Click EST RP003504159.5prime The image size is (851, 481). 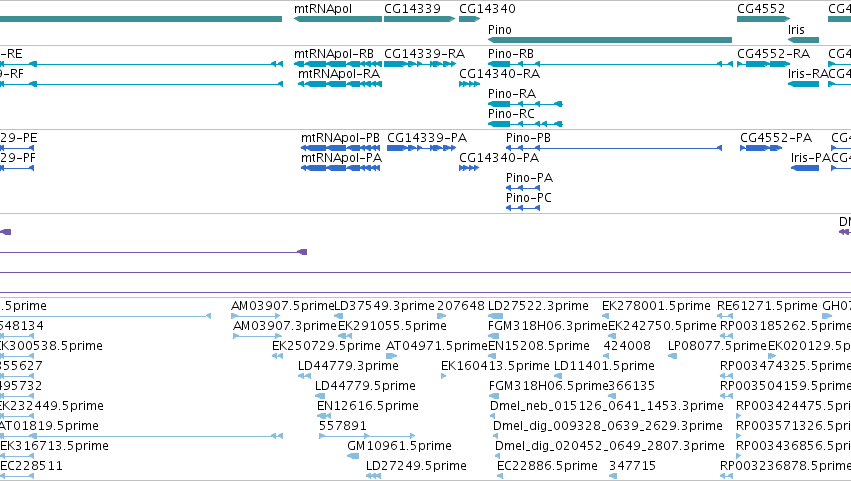tap(785, 387)
